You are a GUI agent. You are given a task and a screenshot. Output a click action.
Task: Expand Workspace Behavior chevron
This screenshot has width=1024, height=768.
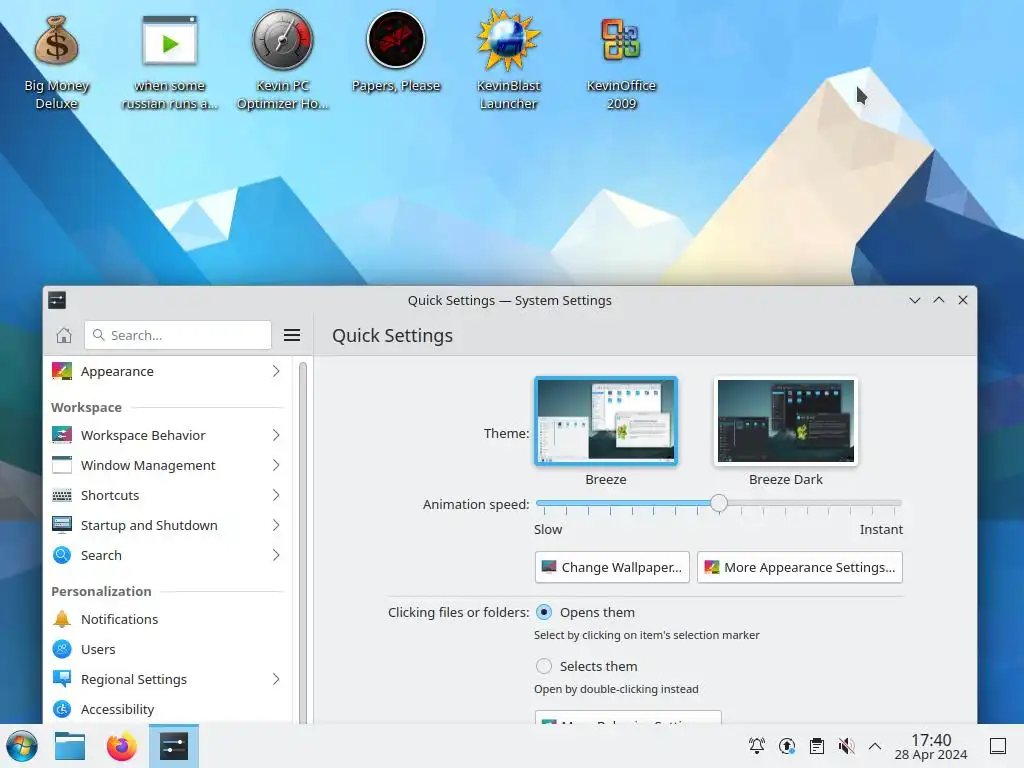[x=276, y=435]
